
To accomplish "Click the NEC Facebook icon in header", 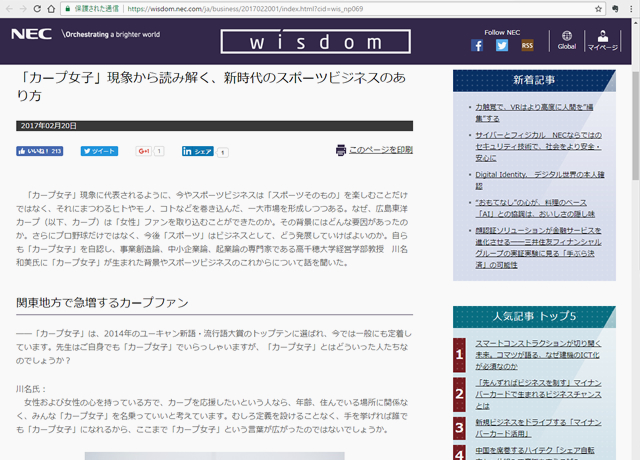I will pyautogui.click(x=477, y=45).
